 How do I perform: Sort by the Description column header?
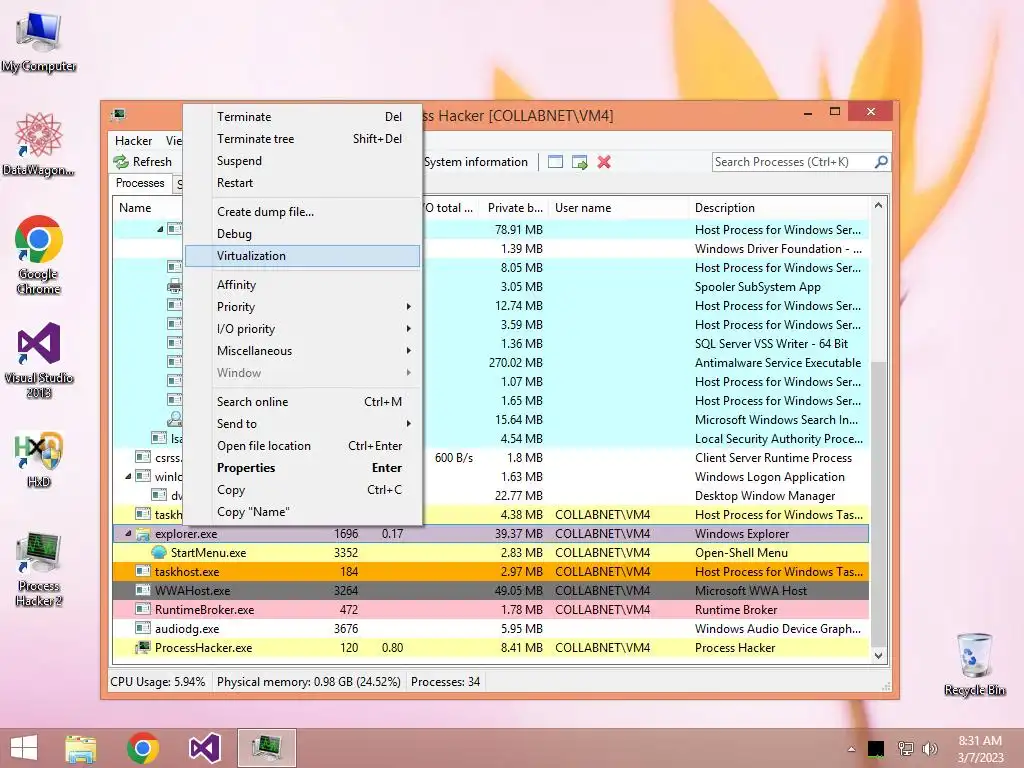coord(779,208)
